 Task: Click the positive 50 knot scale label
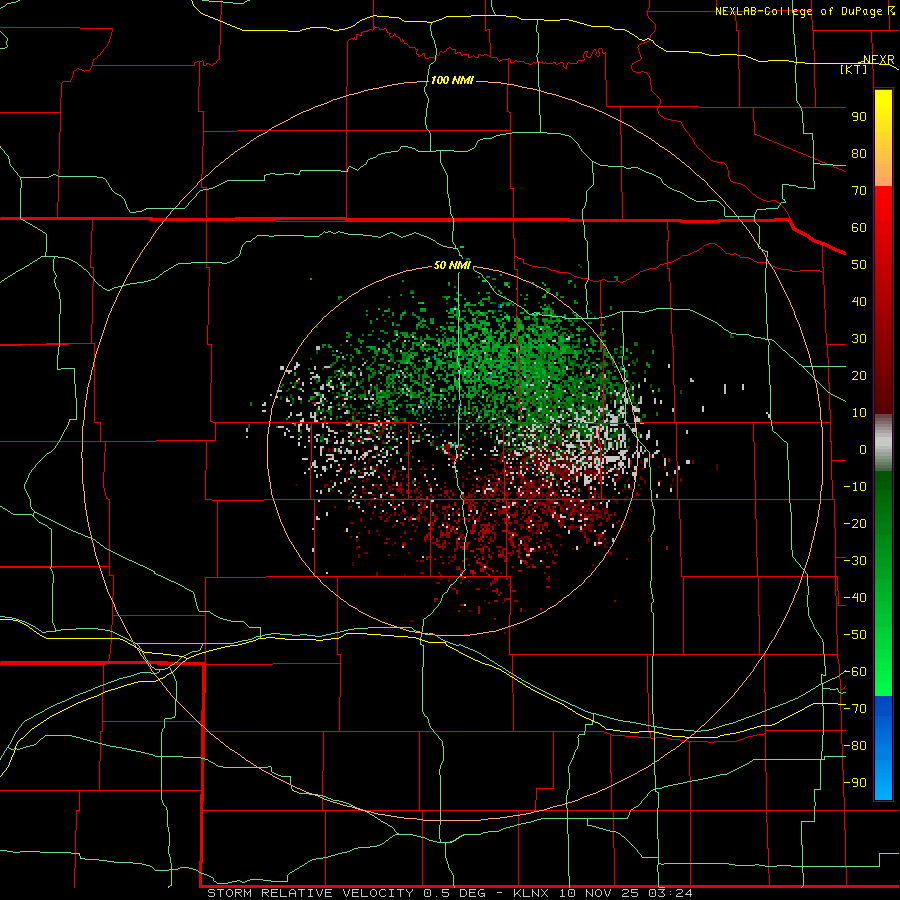(x=859, y=265)
